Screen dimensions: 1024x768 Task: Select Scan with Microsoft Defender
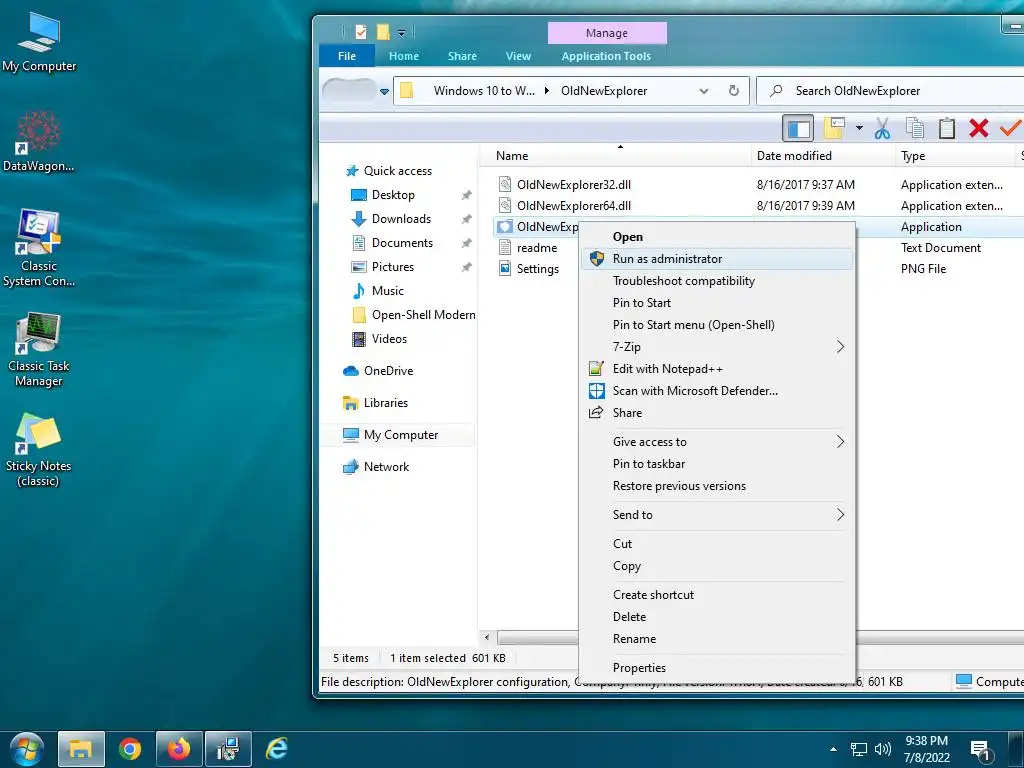[716, 391]
